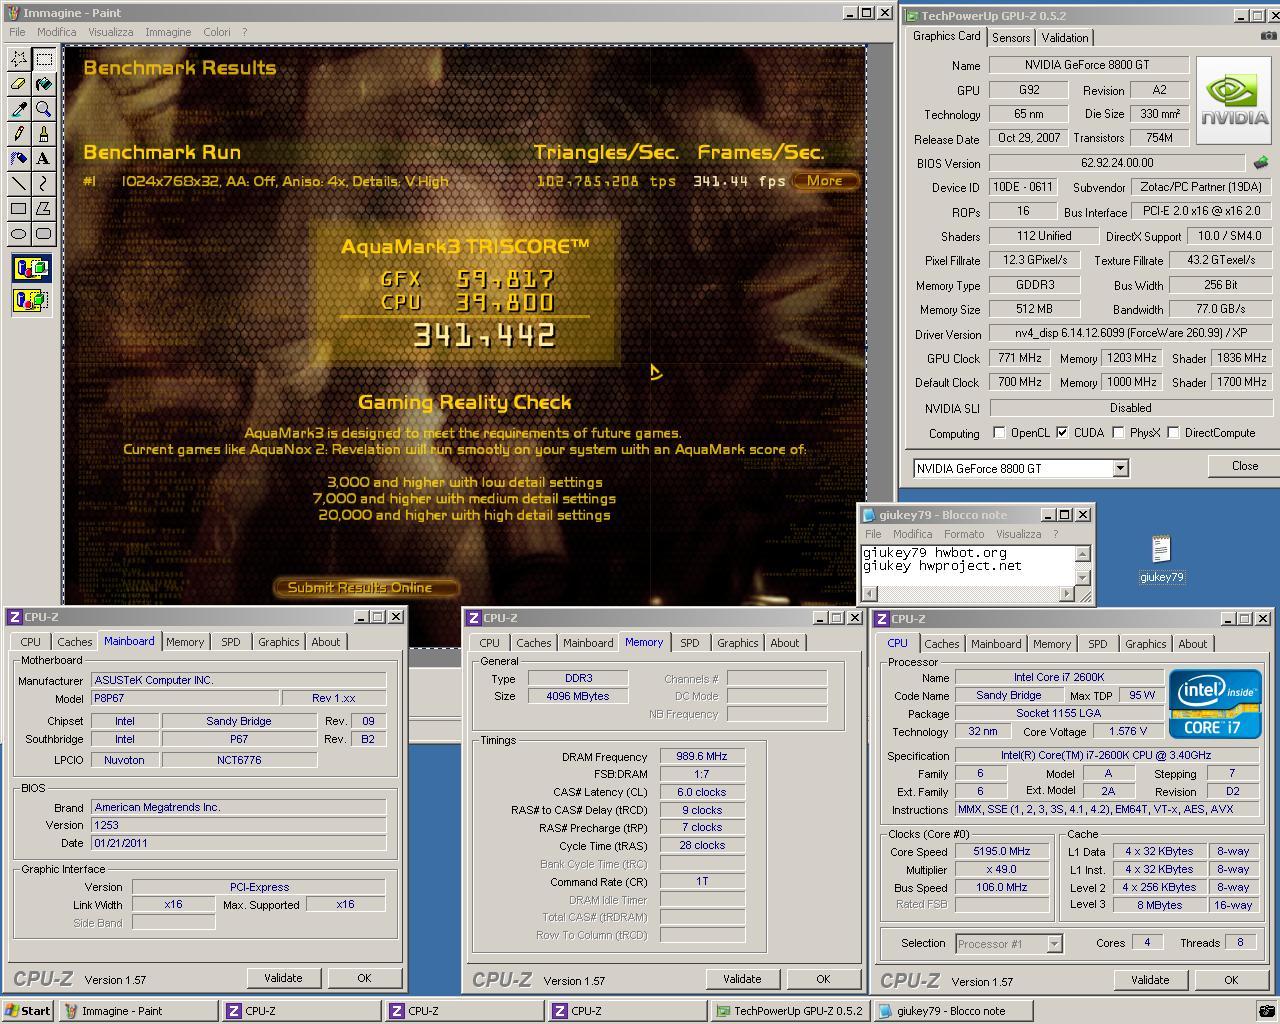Click Validate in the Mainboard CPU-Z window

283,978
